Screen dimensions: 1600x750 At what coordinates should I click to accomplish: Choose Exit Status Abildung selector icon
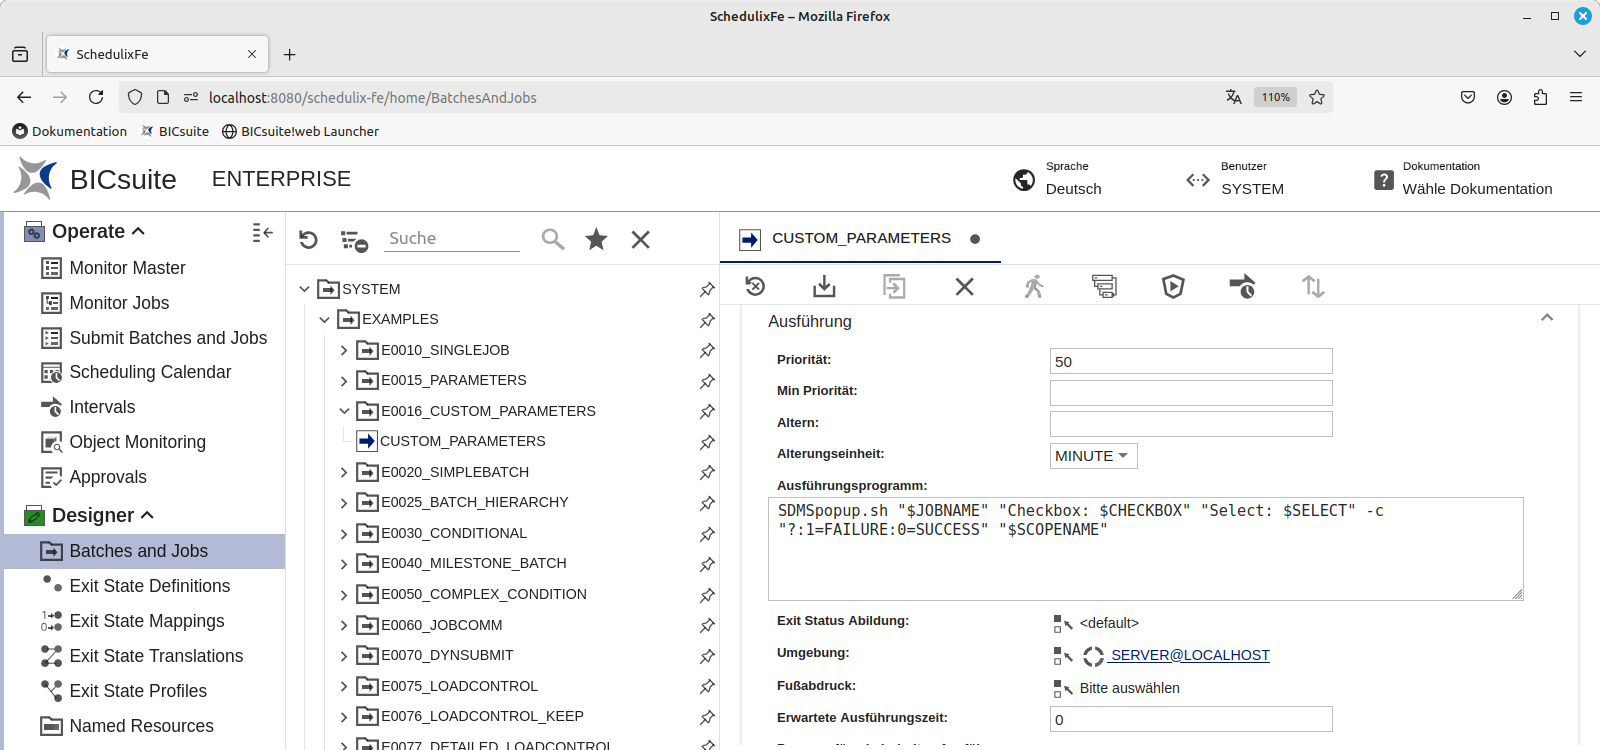click(x=1062, y=624)
